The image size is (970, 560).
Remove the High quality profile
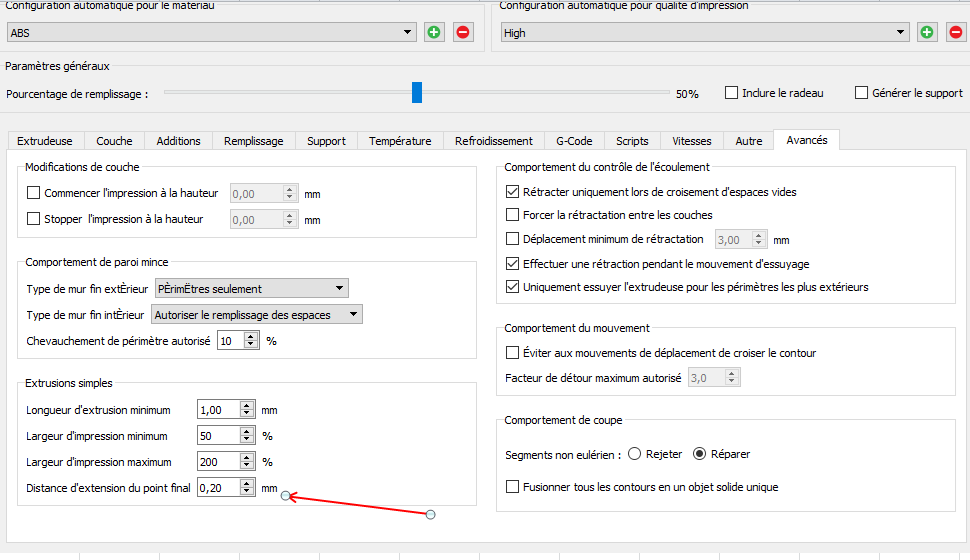pyautogui.click(x=956, y=32)
